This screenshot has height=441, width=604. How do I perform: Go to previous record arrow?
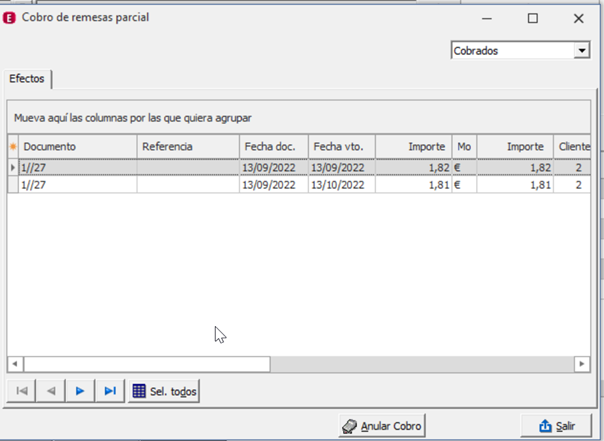pos(51,391)
